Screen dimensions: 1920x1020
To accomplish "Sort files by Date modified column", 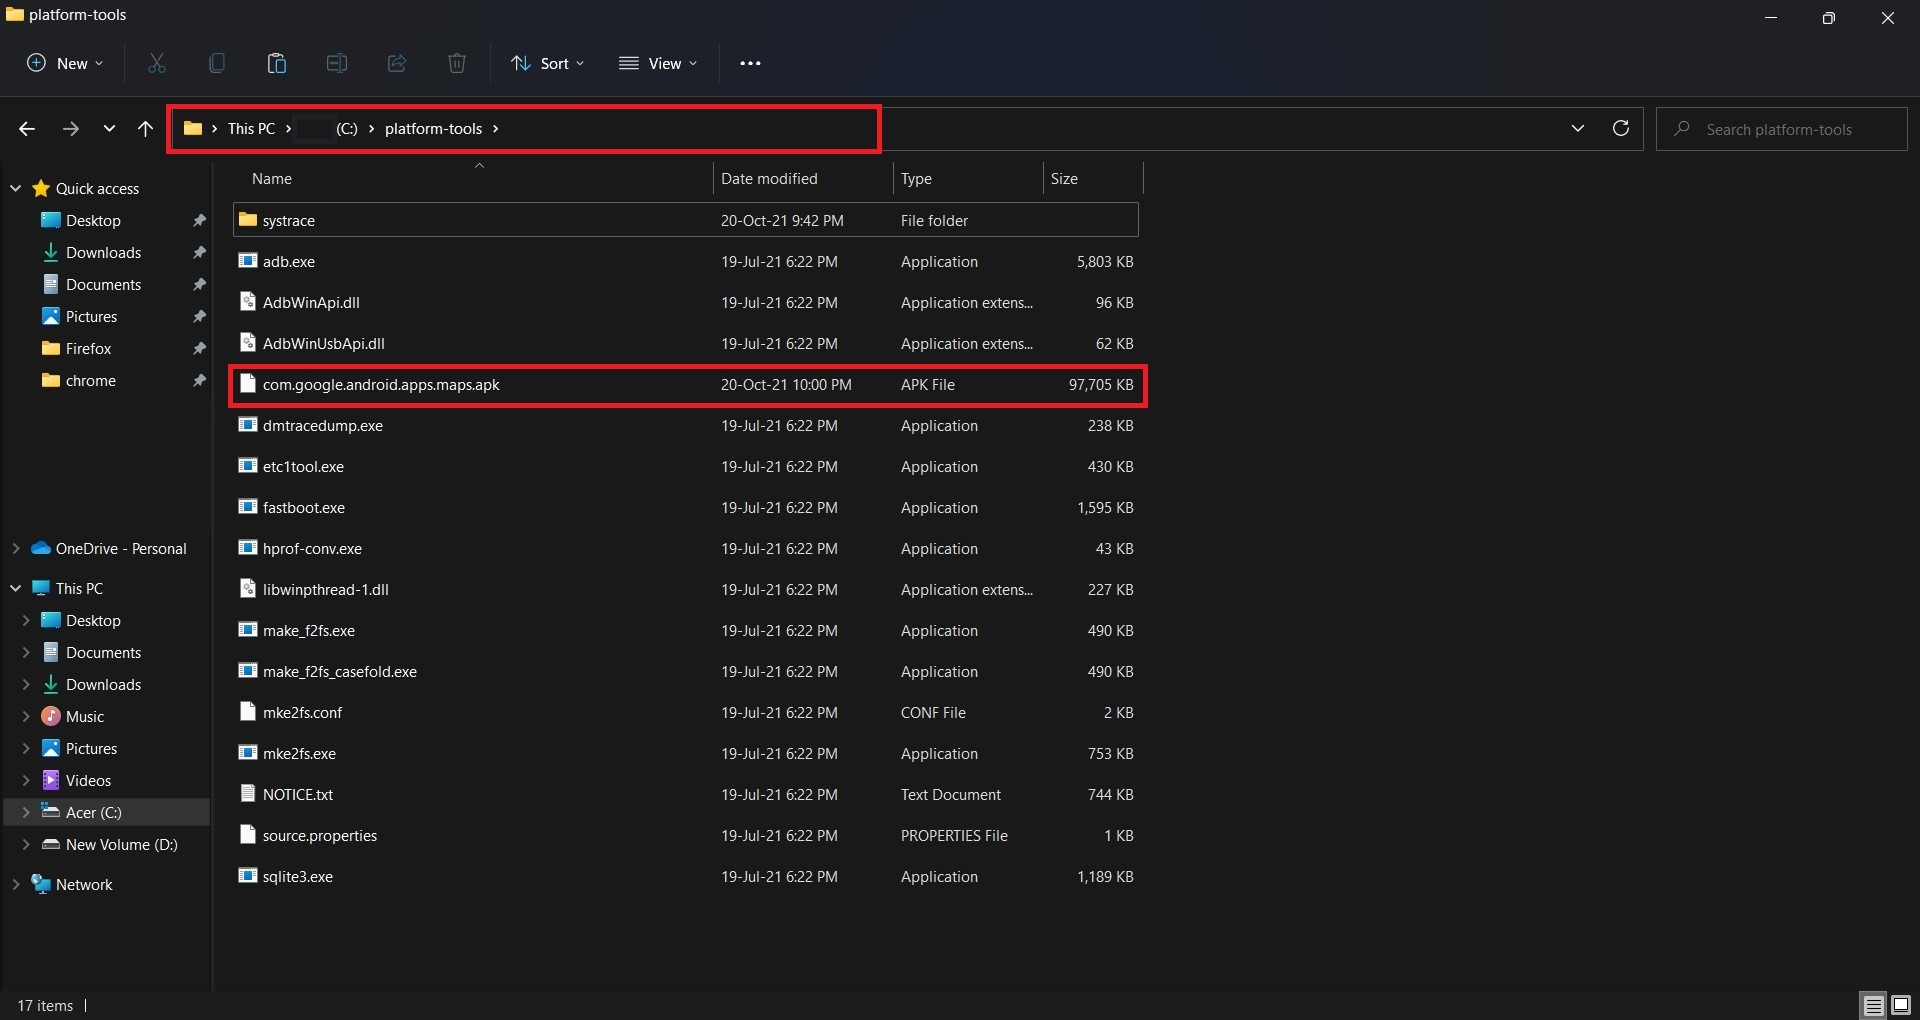I will tap(769, 178).
